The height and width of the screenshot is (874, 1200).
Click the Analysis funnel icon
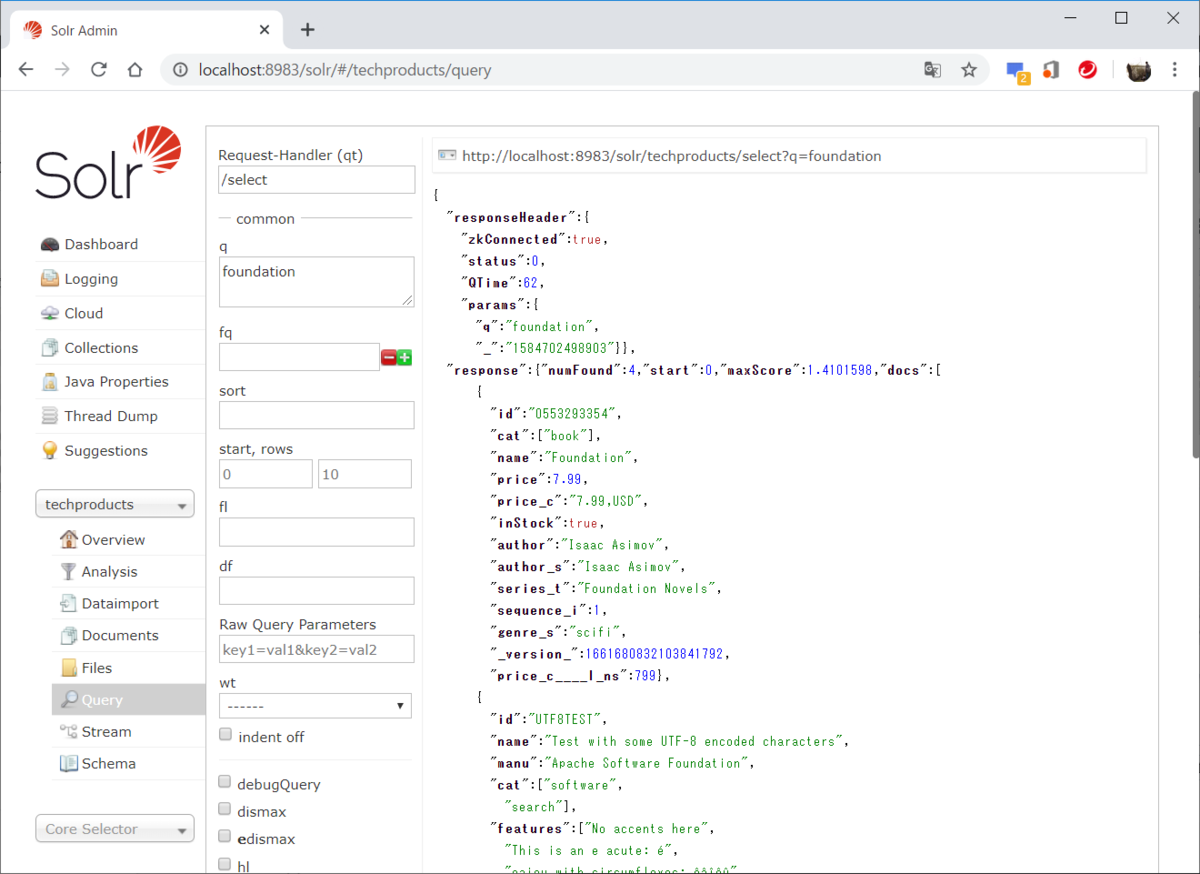(69, 571)
